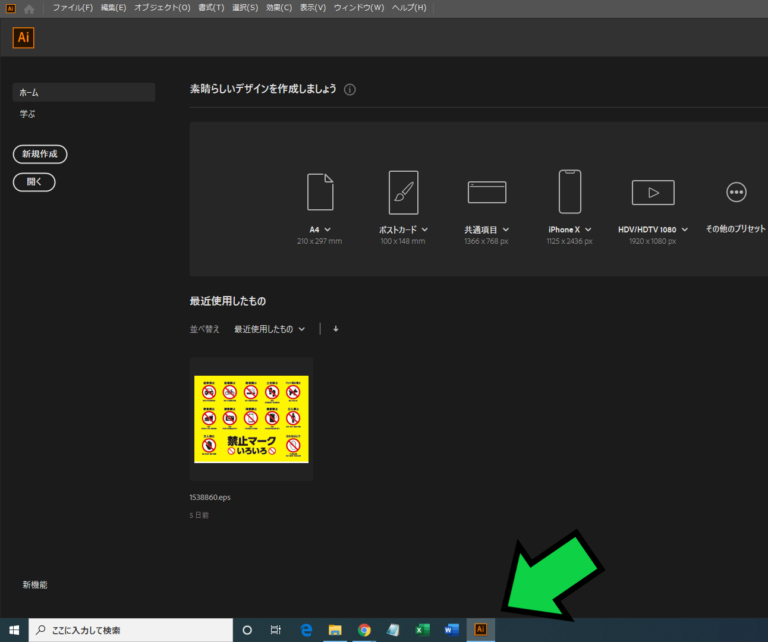
Task: Choose the 共通項目 web preset icon
Action: tap(487, 192)
